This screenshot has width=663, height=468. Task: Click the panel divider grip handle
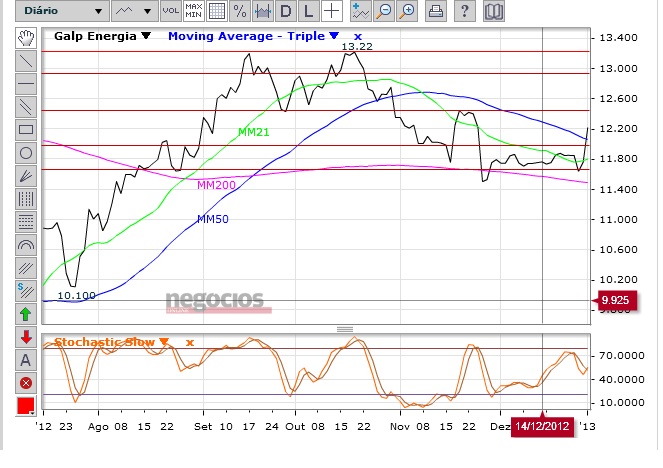[x=345, y=329]
